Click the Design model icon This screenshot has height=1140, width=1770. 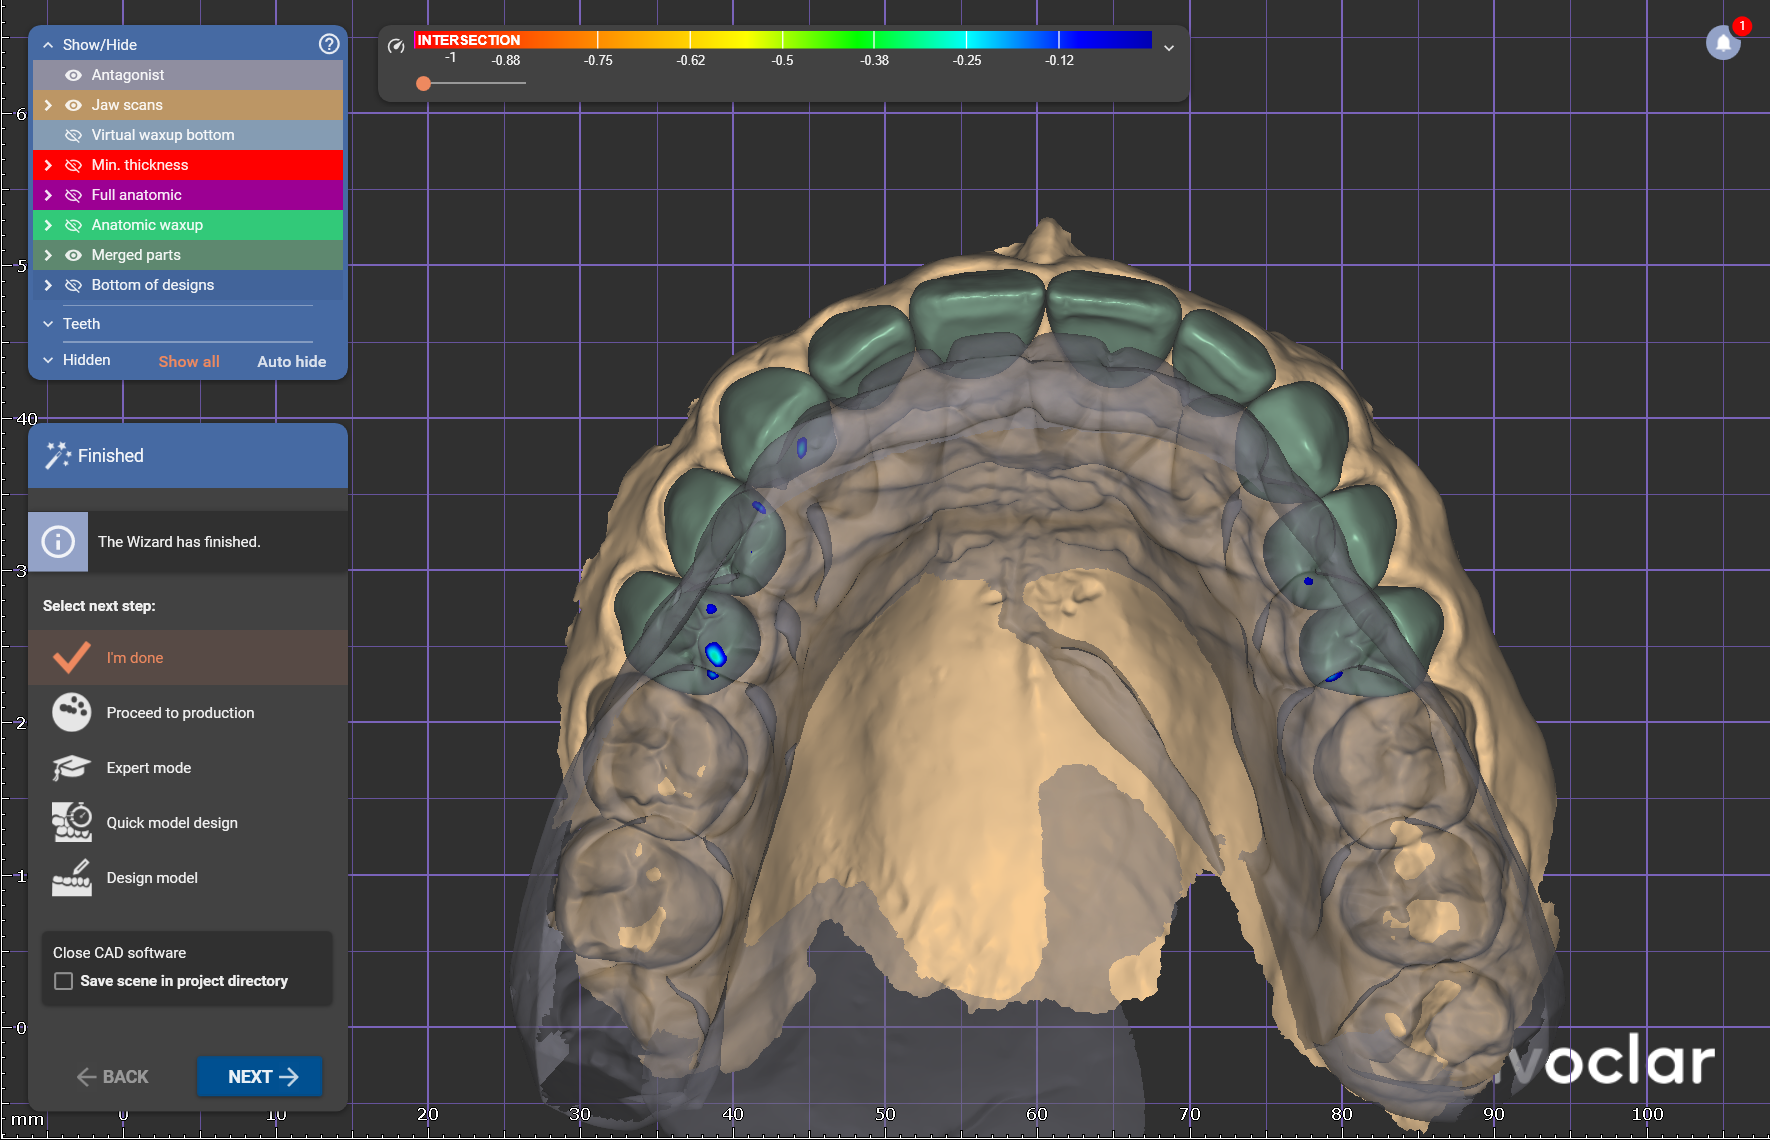[71, 877]
